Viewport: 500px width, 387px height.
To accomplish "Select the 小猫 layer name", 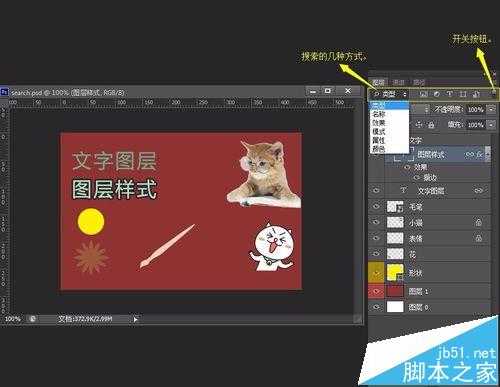I will tap(416, 223).
